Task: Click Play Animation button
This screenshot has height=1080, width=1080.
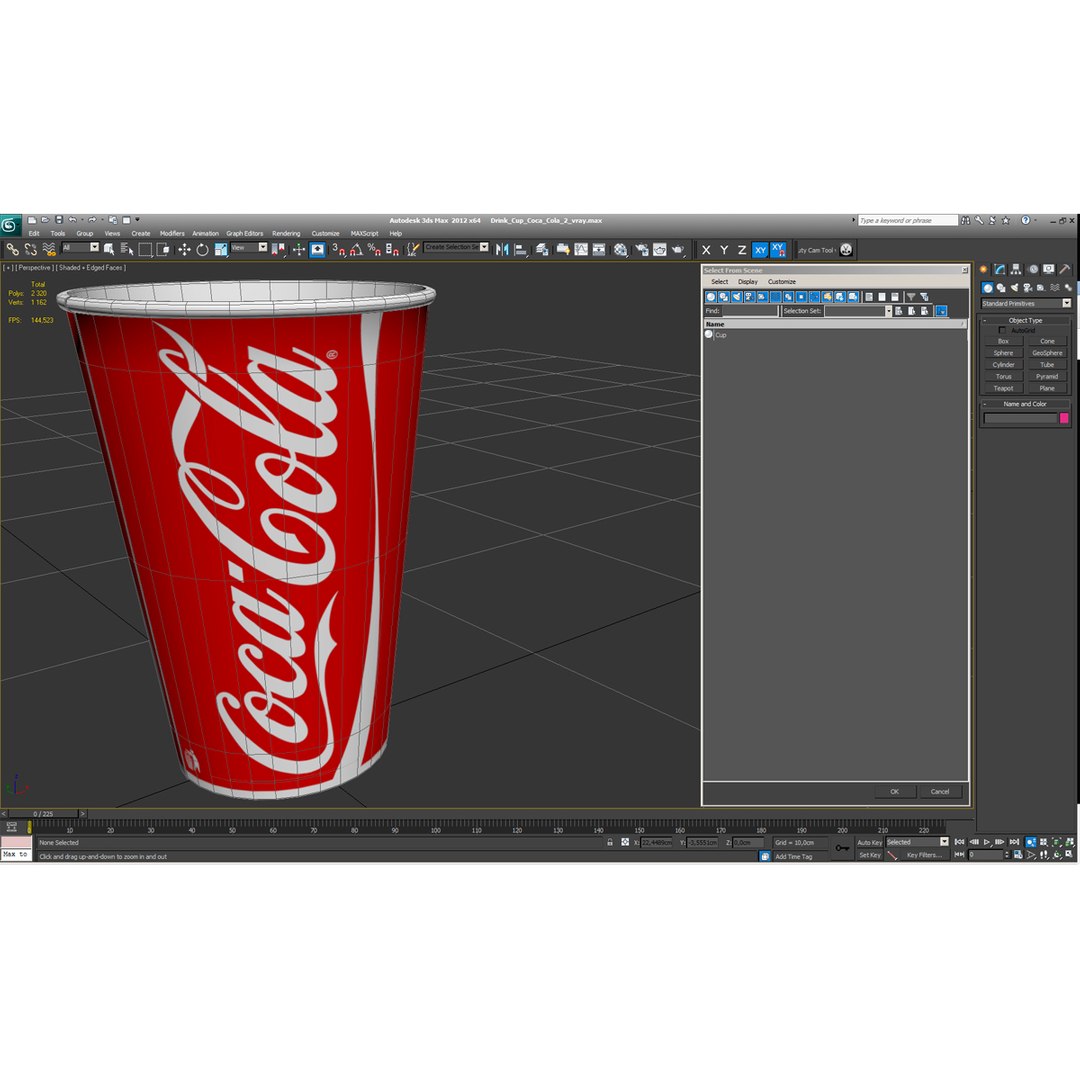Action: click(987, 842)
